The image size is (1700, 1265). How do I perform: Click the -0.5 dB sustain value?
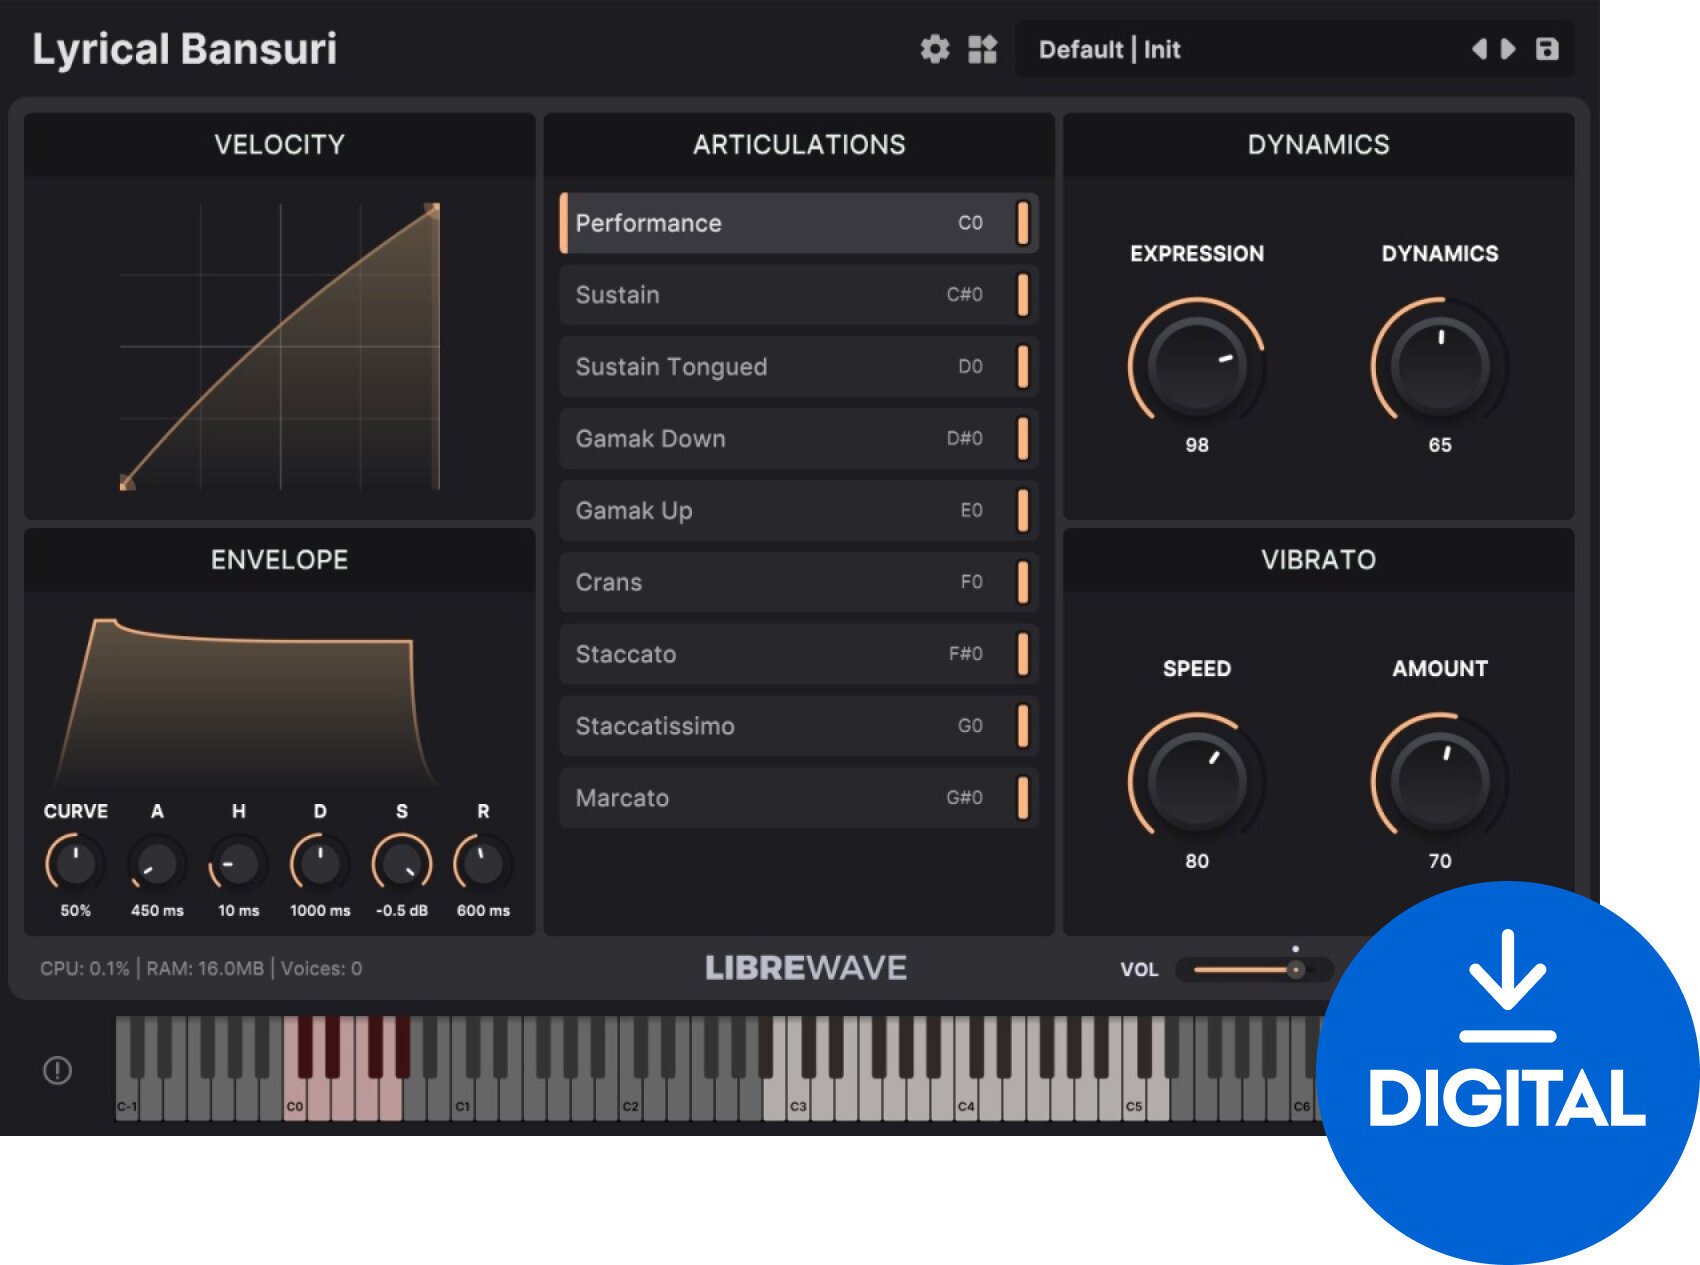[402, 910]
